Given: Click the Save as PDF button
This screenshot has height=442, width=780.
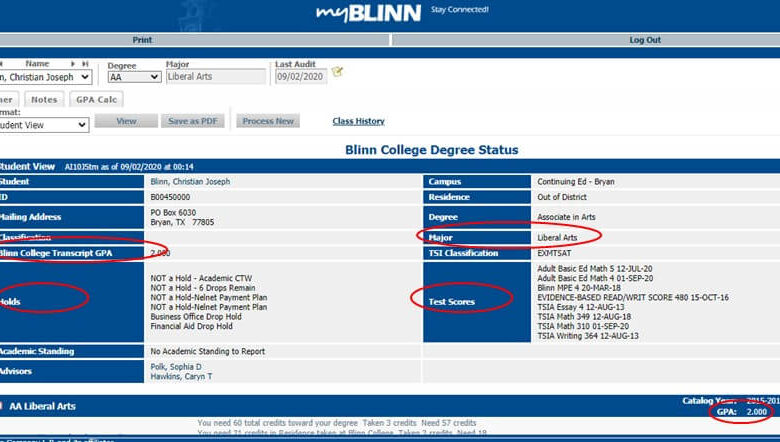Looking at the screenshot, I should coord(193,121).
